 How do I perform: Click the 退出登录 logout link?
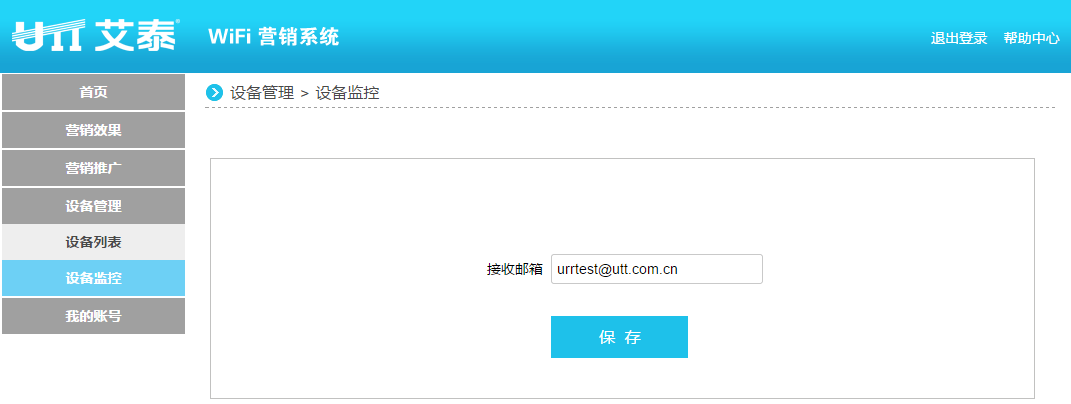[x=959, y=38]
